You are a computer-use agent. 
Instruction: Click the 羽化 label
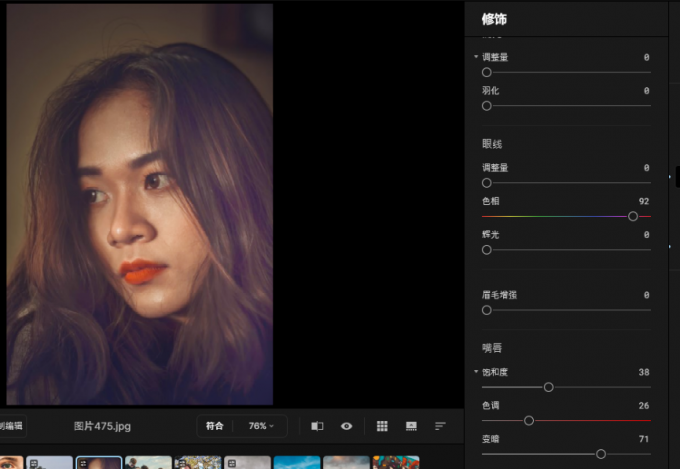(x=490, y=91)
